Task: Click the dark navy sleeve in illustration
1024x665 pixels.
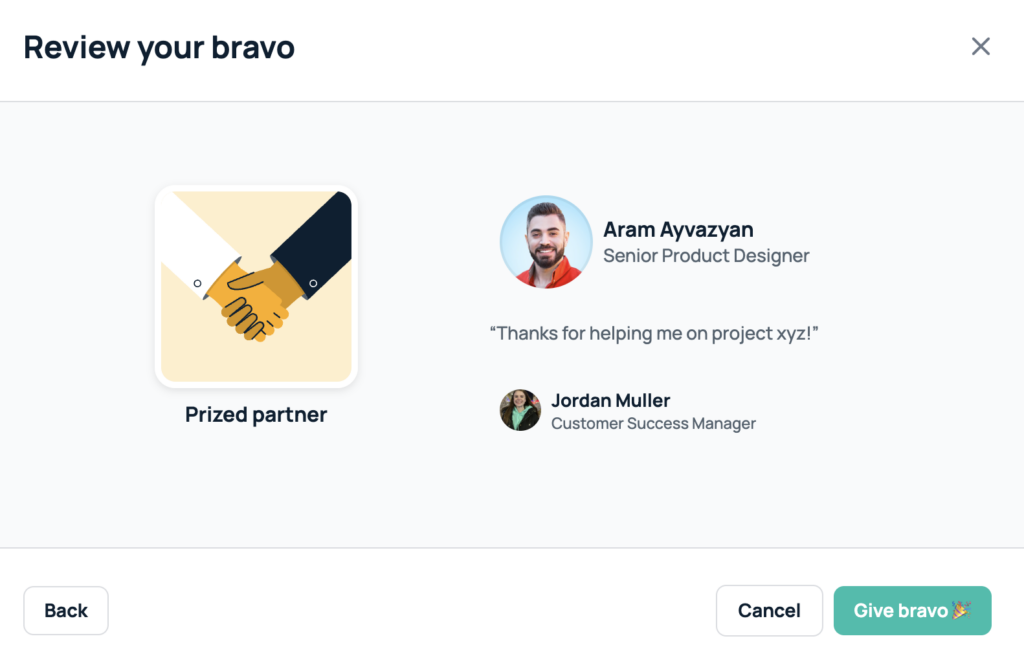Action: click(315, 246)
